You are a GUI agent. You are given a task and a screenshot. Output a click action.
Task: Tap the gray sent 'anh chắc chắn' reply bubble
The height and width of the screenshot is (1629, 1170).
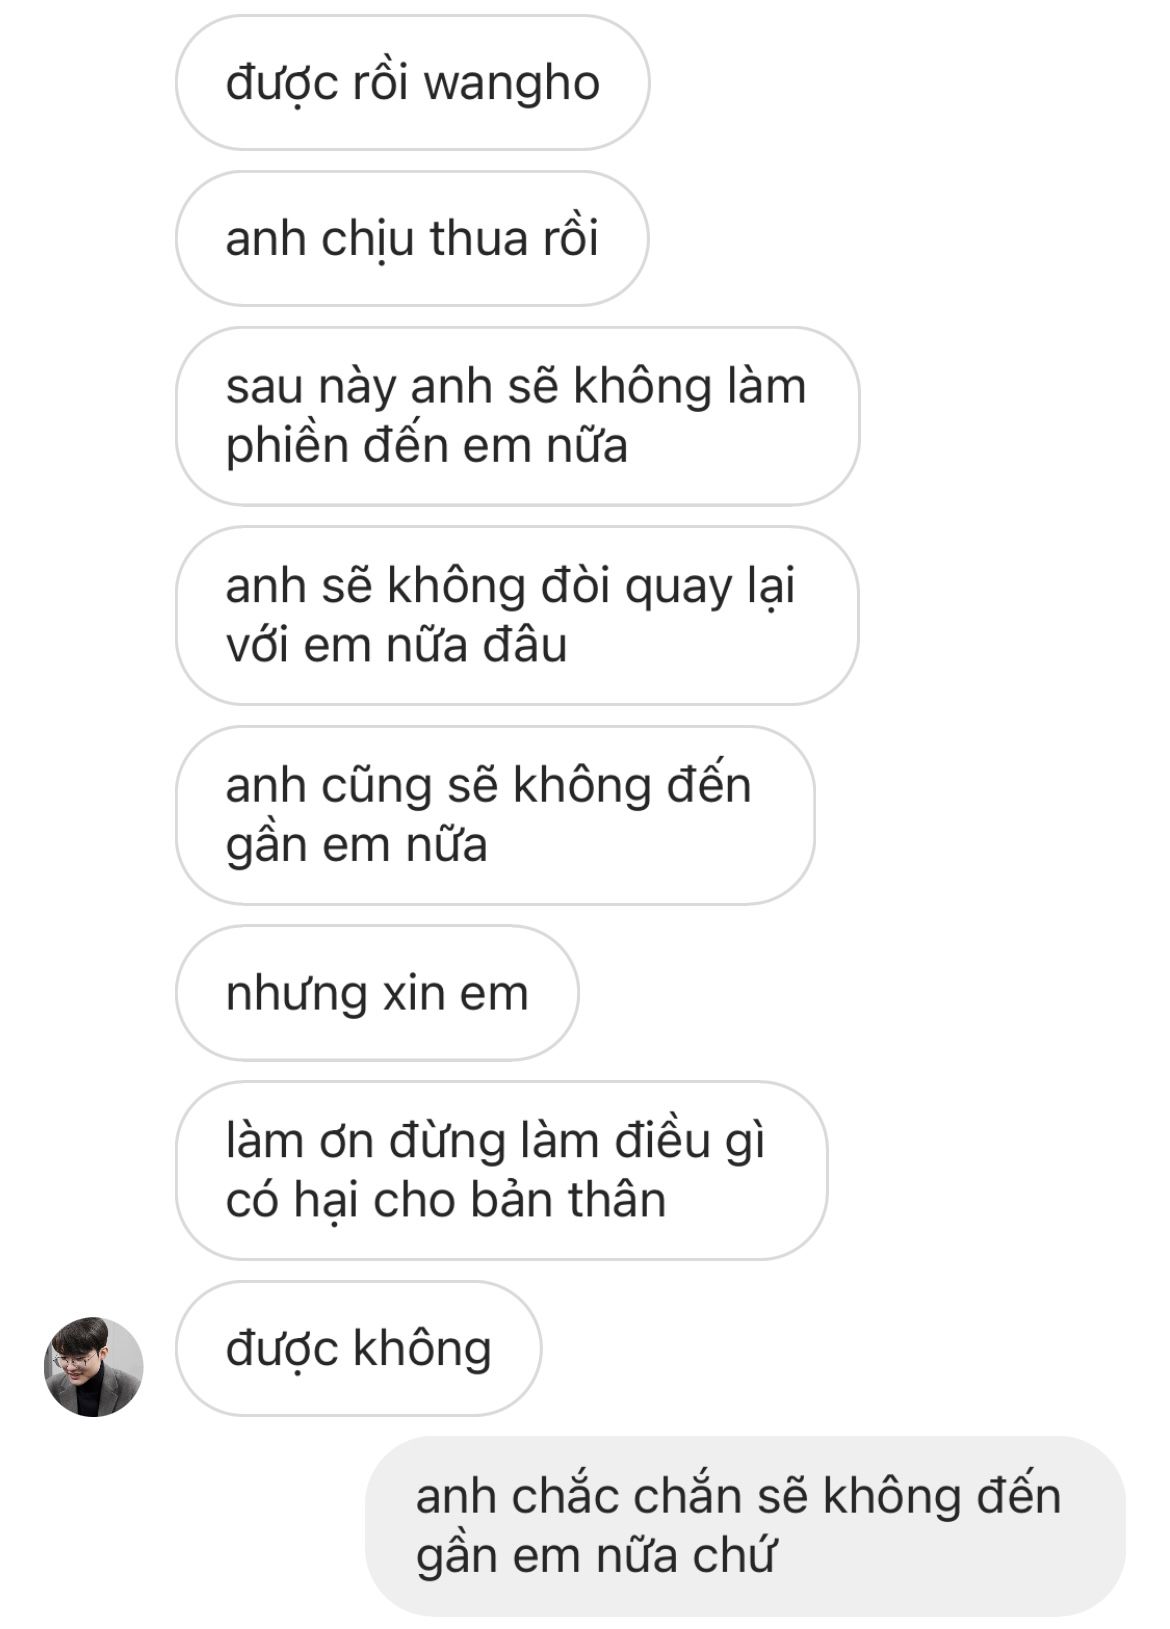pyautogui.click(x=745, y=1526)
